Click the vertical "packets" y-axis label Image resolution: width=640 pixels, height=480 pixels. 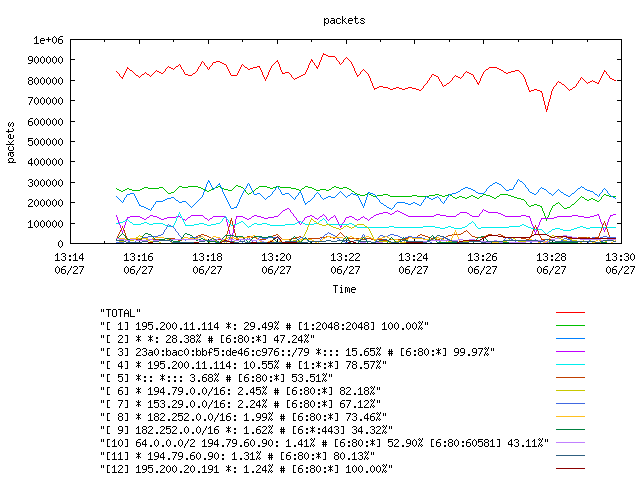[x=11, y=142]
